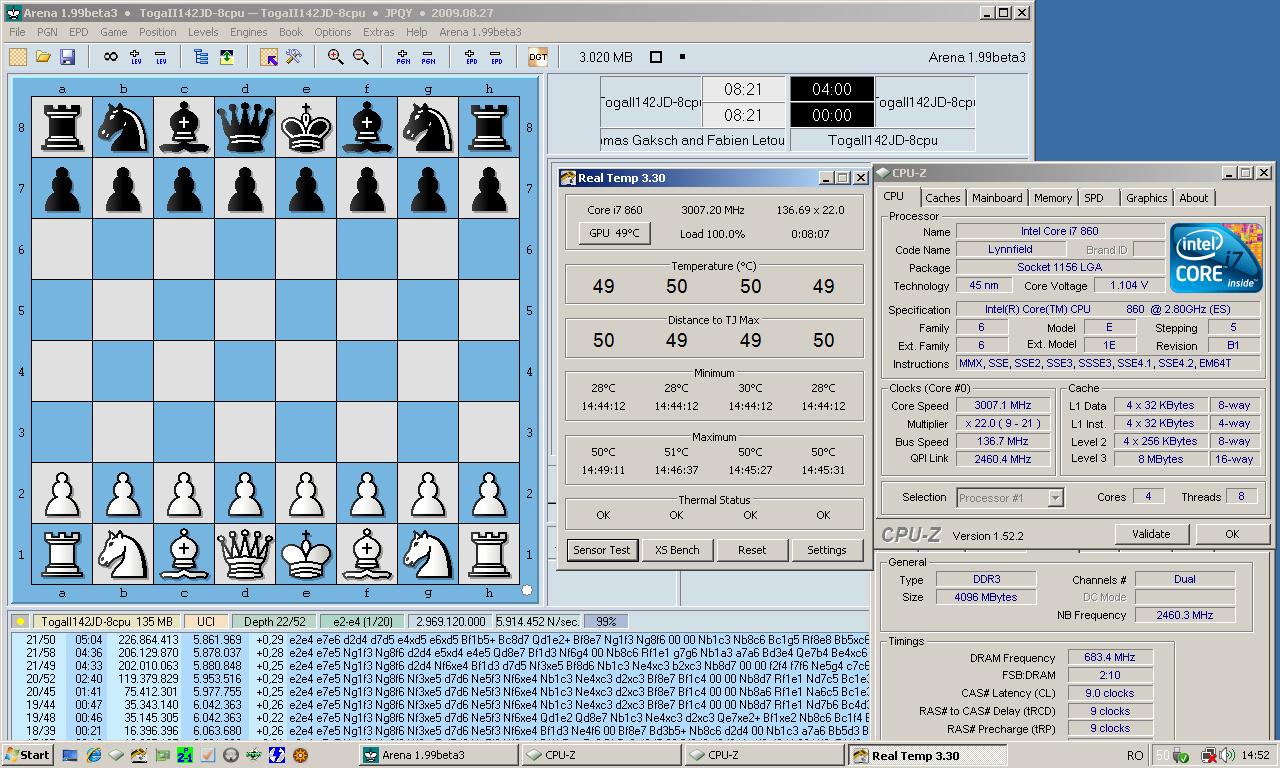Save game with the floppy disk icon
Screen dimensions: 1280x768
coord(68,57)
